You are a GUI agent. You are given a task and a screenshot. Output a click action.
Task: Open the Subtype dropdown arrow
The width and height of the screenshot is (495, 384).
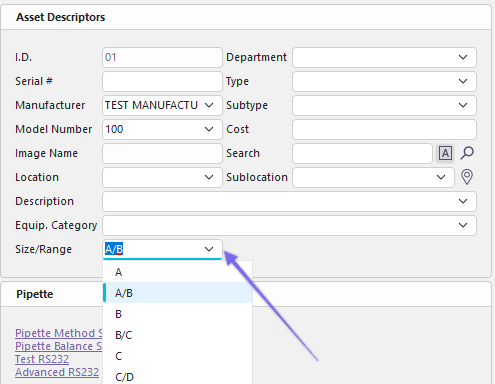pyautogui.click(x=463, y=105)
